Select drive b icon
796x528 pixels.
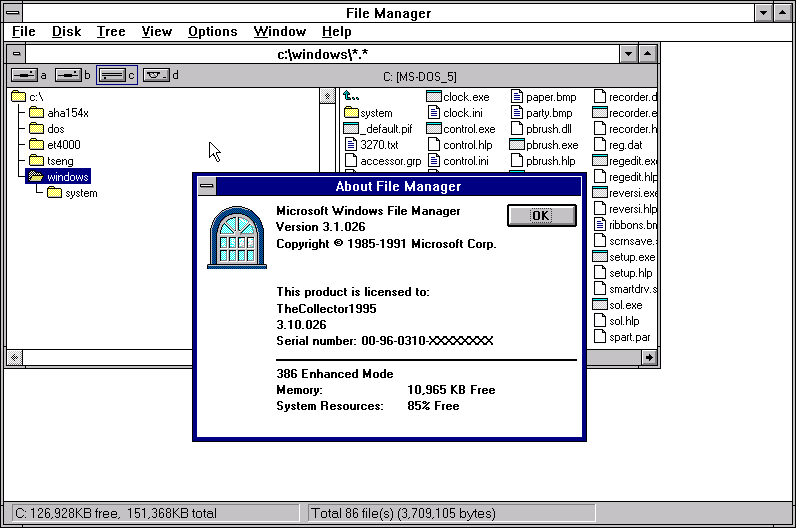pos(68,75)
